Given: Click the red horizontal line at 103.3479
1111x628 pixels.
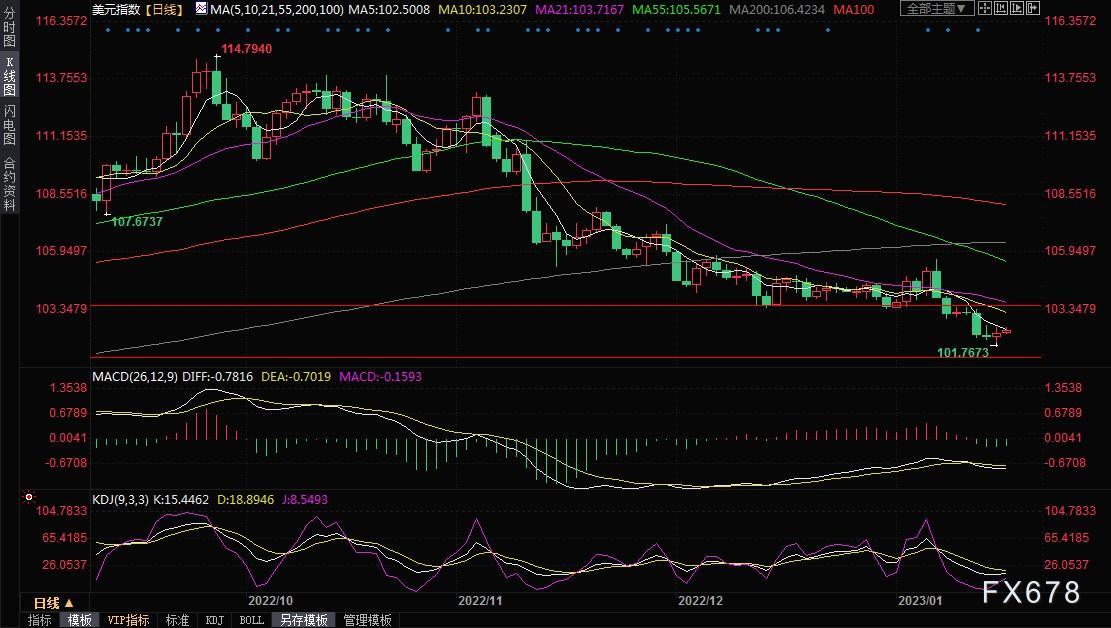Looking at the screenshot, I should (560, 305).
